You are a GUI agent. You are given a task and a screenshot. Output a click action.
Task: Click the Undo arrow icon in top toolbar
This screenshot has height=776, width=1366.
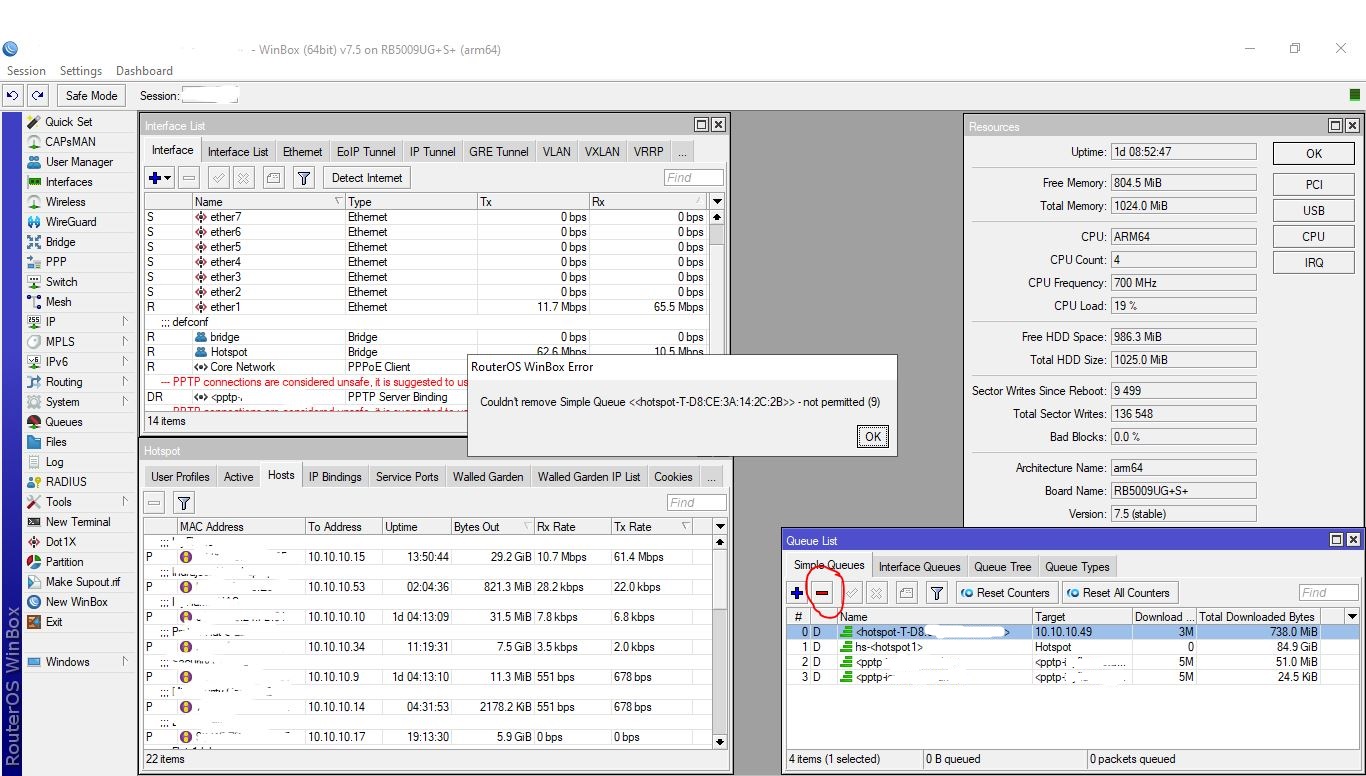[12, 96]
